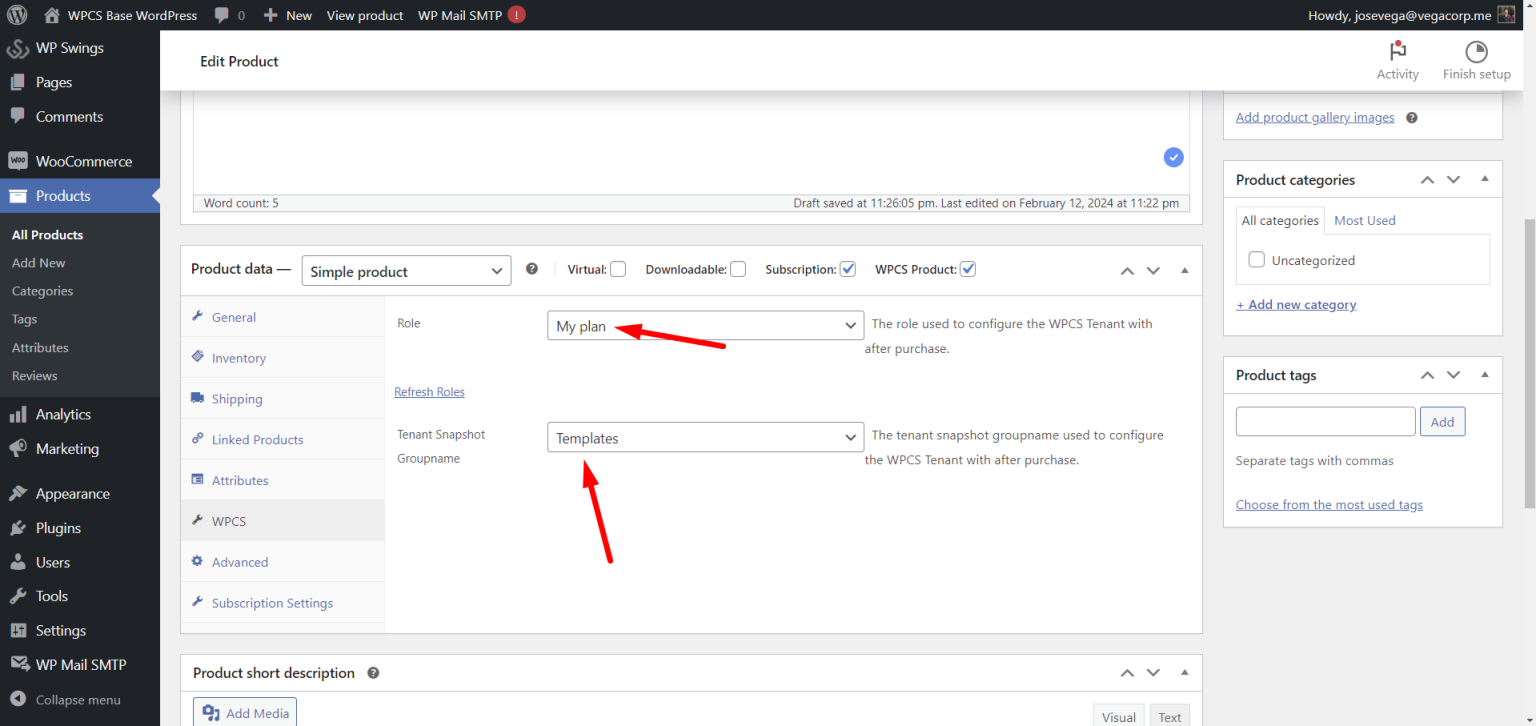Open the Role dropdown showing My plan
Screen dimensions: 1536x726
coord(705,325)
